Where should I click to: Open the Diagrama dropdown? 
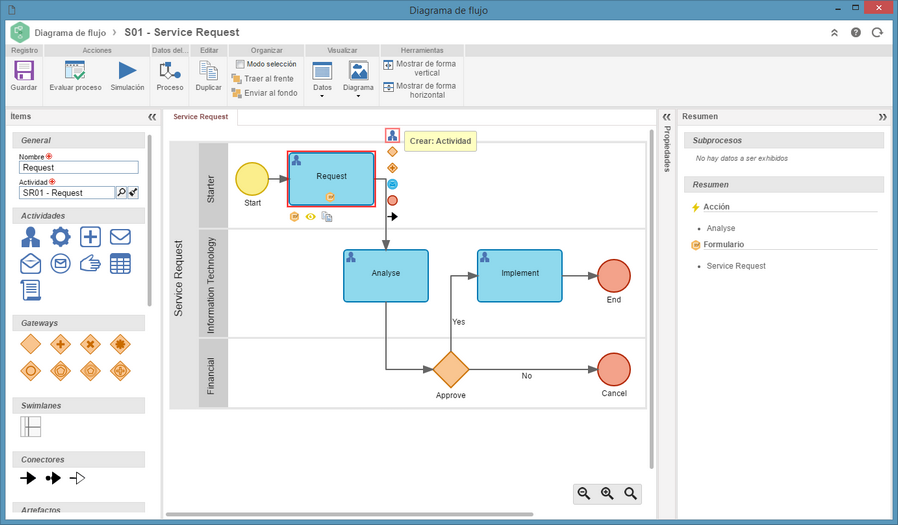(358, 79)
